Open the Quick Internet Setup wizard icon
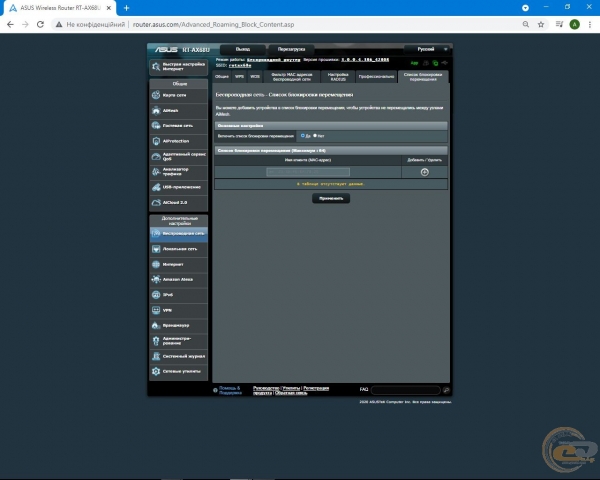 tap(156, 67)
